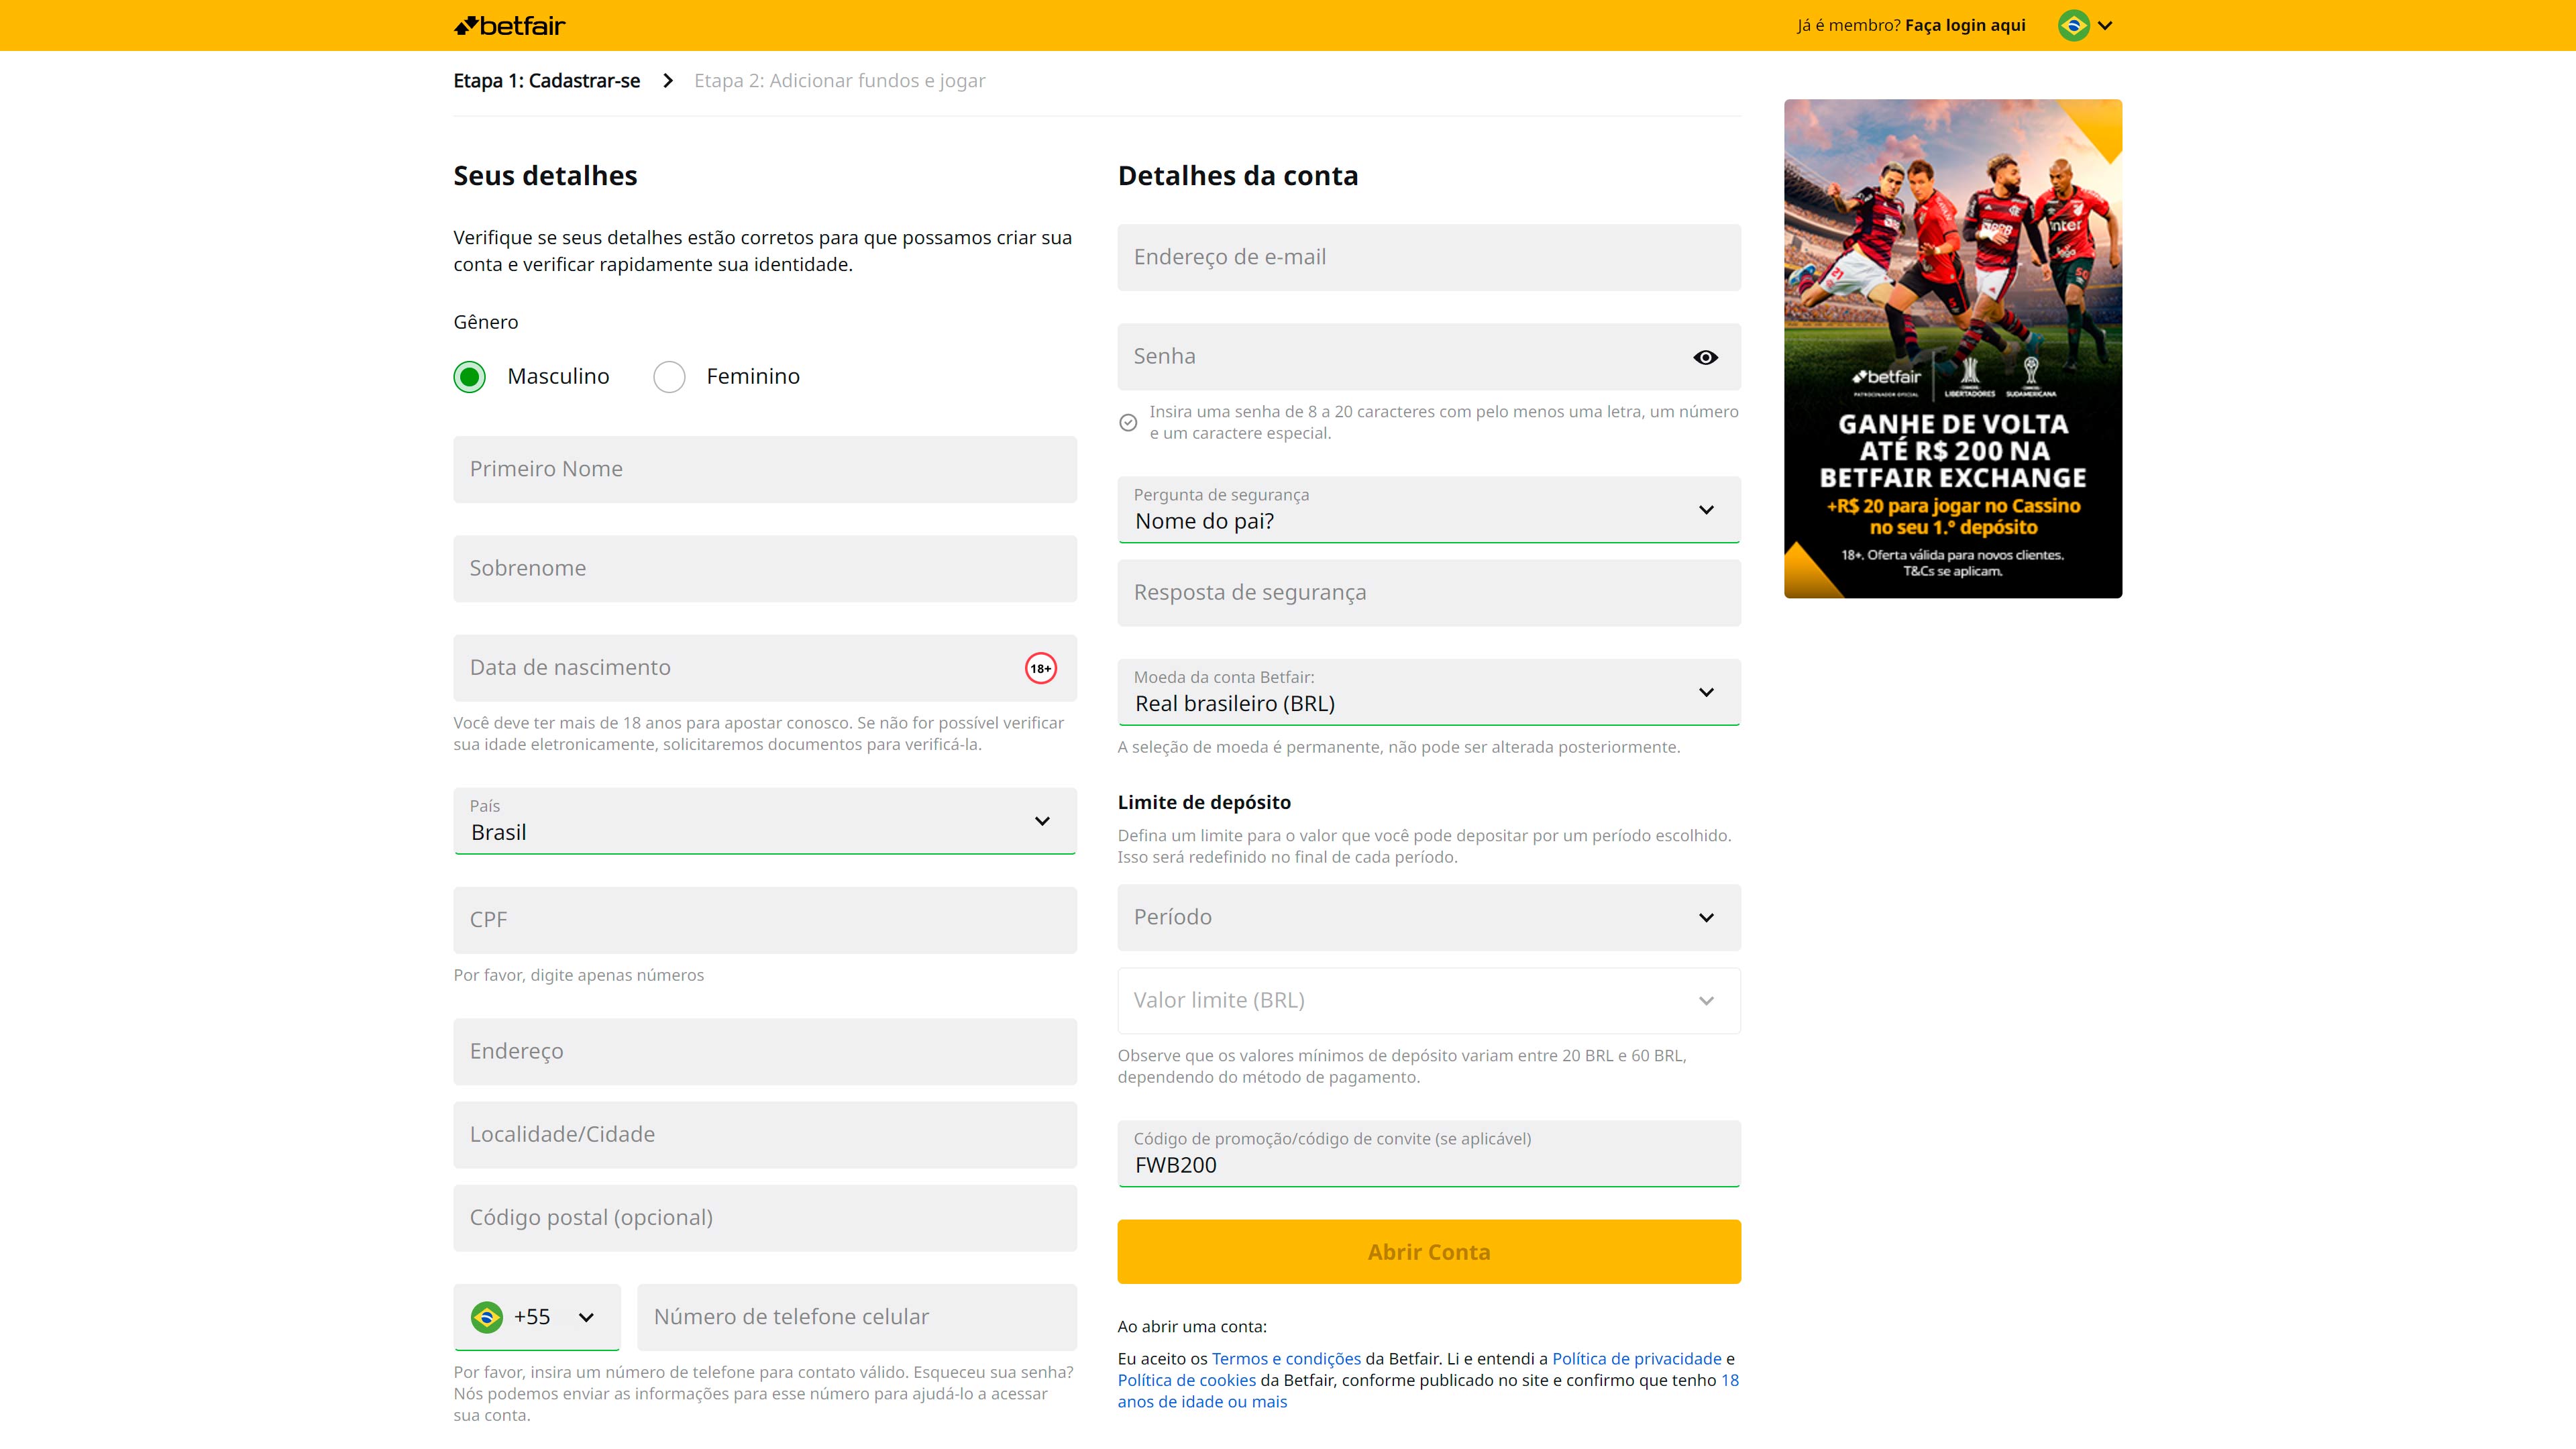2576x1449 pixels.
Task: Open the +55 phone country code dropdown
Action: coord(537,1317)
